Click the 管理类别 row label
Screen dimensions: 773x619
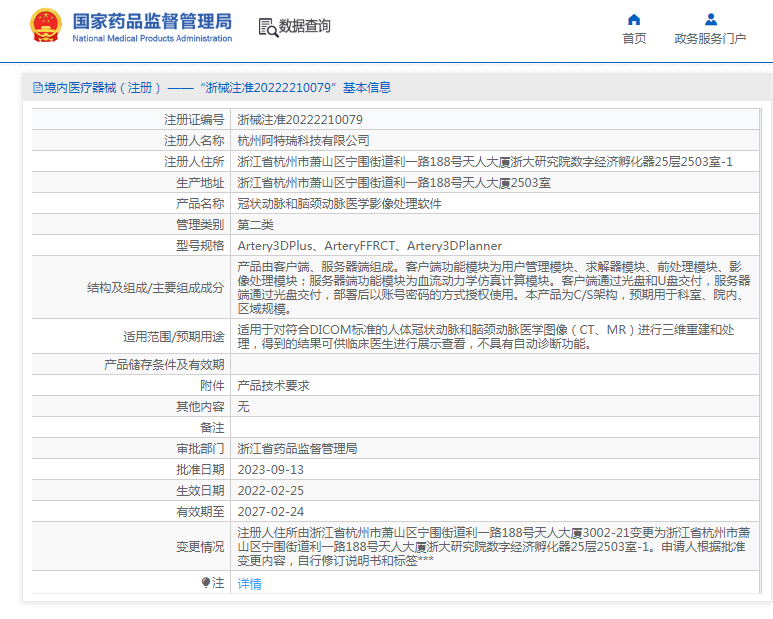[x=200, y=225]
